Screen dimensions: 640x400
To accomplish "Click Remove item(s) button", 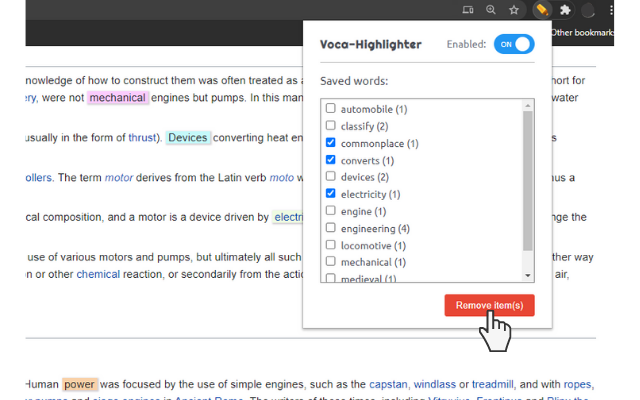I will tap(489, 305).
